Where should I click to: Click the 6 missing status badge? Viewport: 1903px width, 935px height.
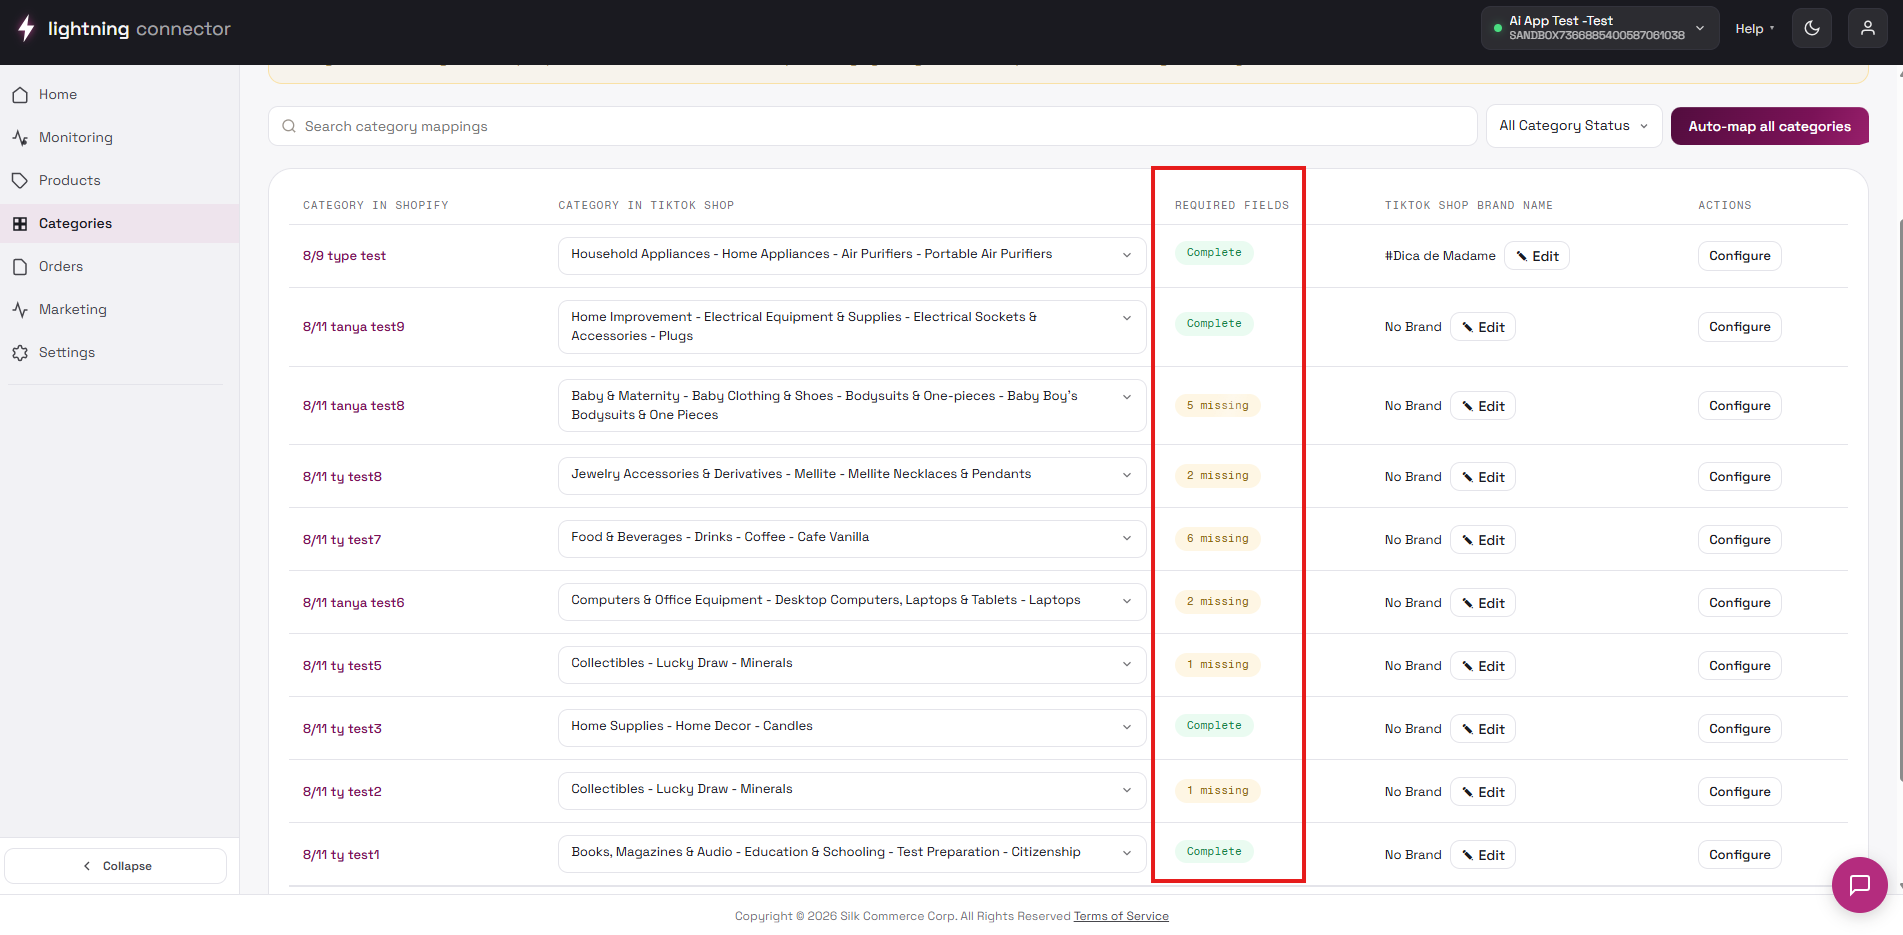coord(1217,539)
